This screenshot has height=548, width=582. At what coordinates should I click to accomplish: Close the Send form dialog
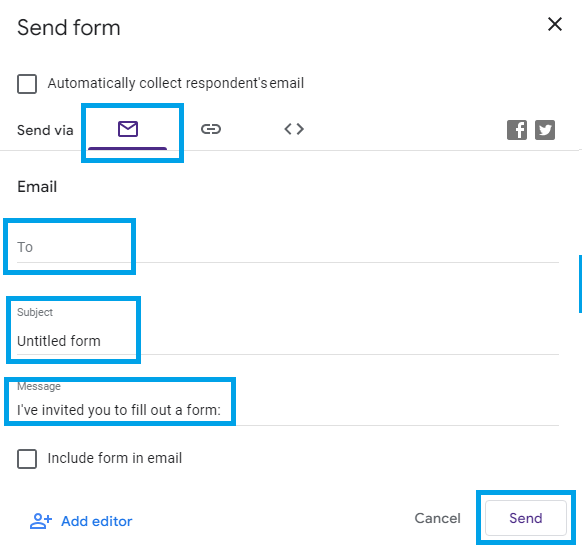[555, 25]
